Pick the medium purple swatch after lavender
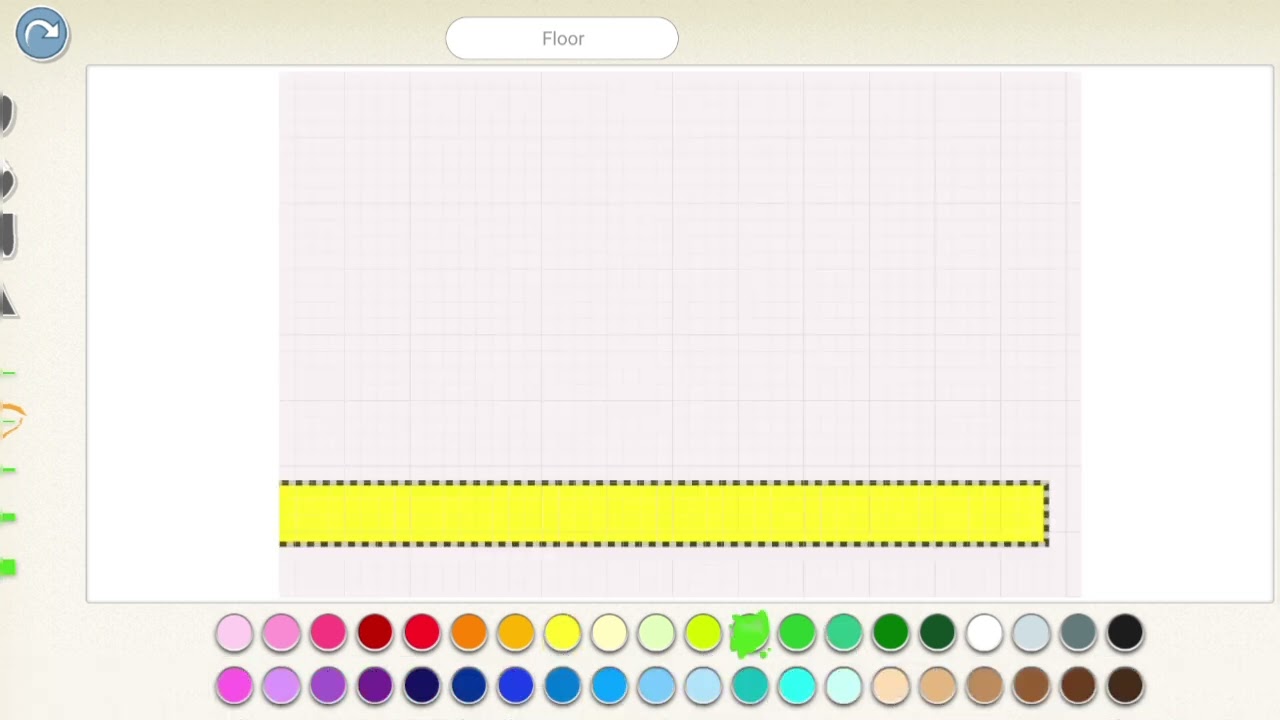The width and height of the screenshot is (1280, 720). pos(328,686)
